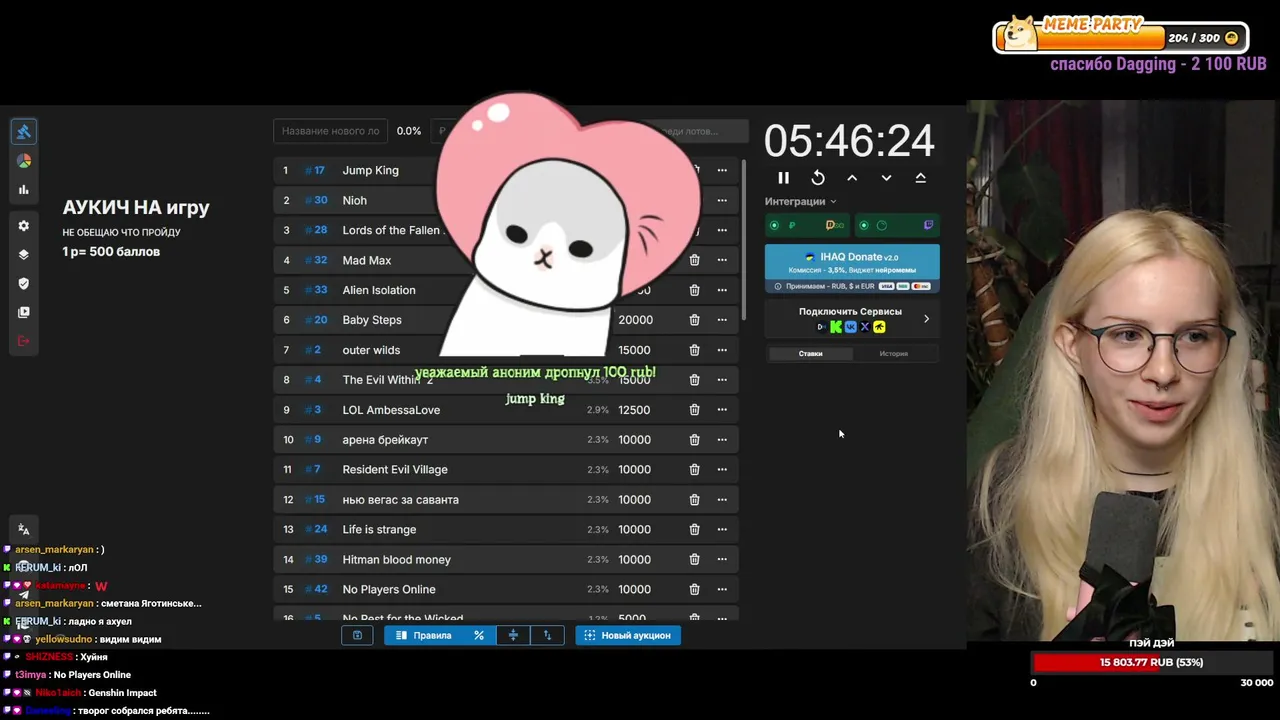Delete the outer wilds lot
Viewport: 1280px width, 720px height.
click(x=694, y=350)
